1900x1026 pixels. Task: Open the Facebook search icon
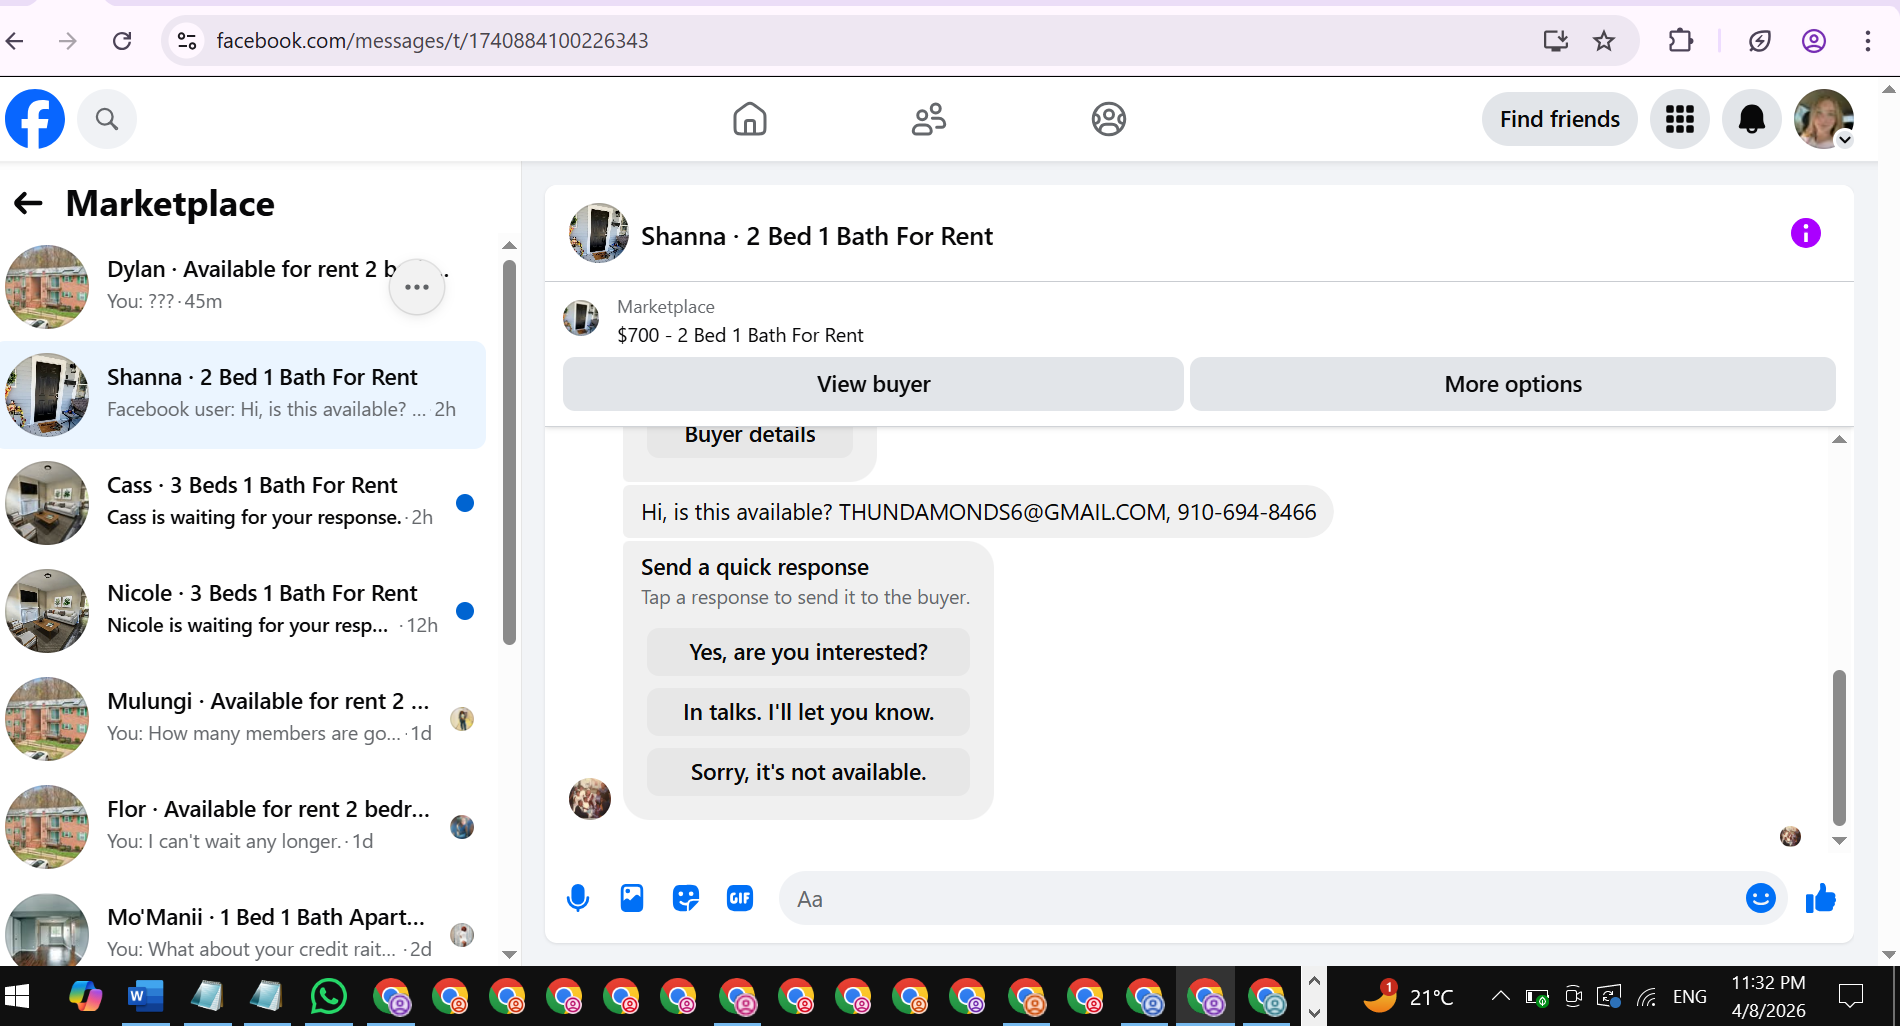(107, 119)
